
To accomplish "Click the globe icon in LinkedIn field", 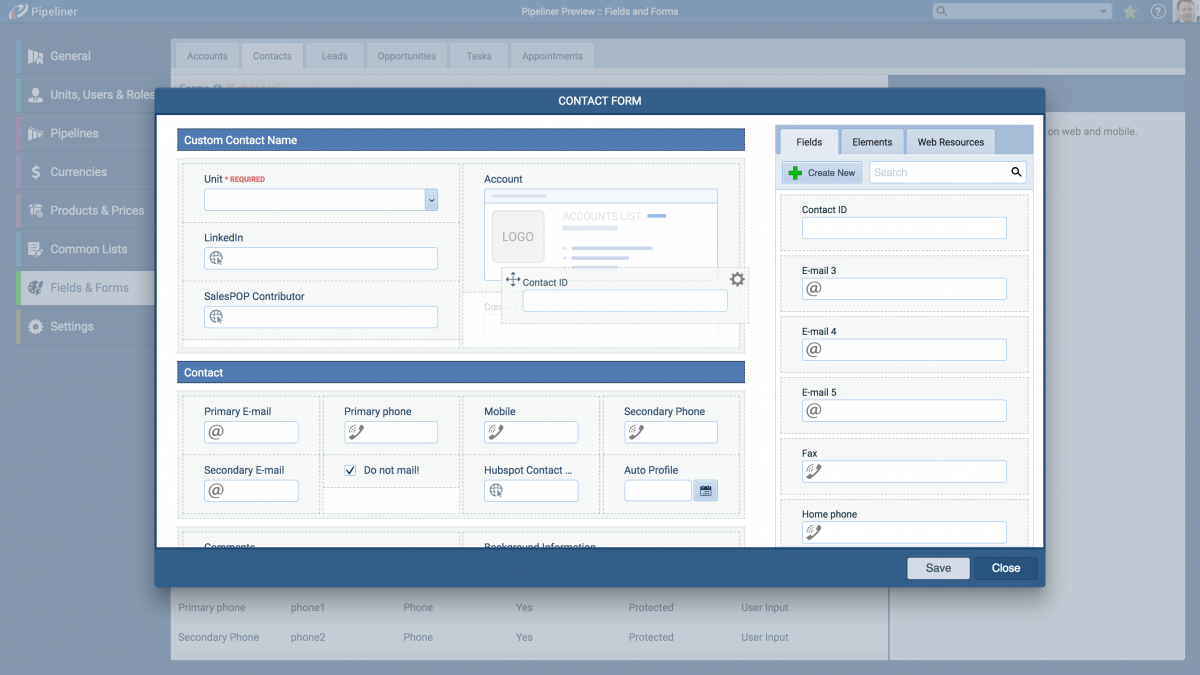I will [214, 258].
